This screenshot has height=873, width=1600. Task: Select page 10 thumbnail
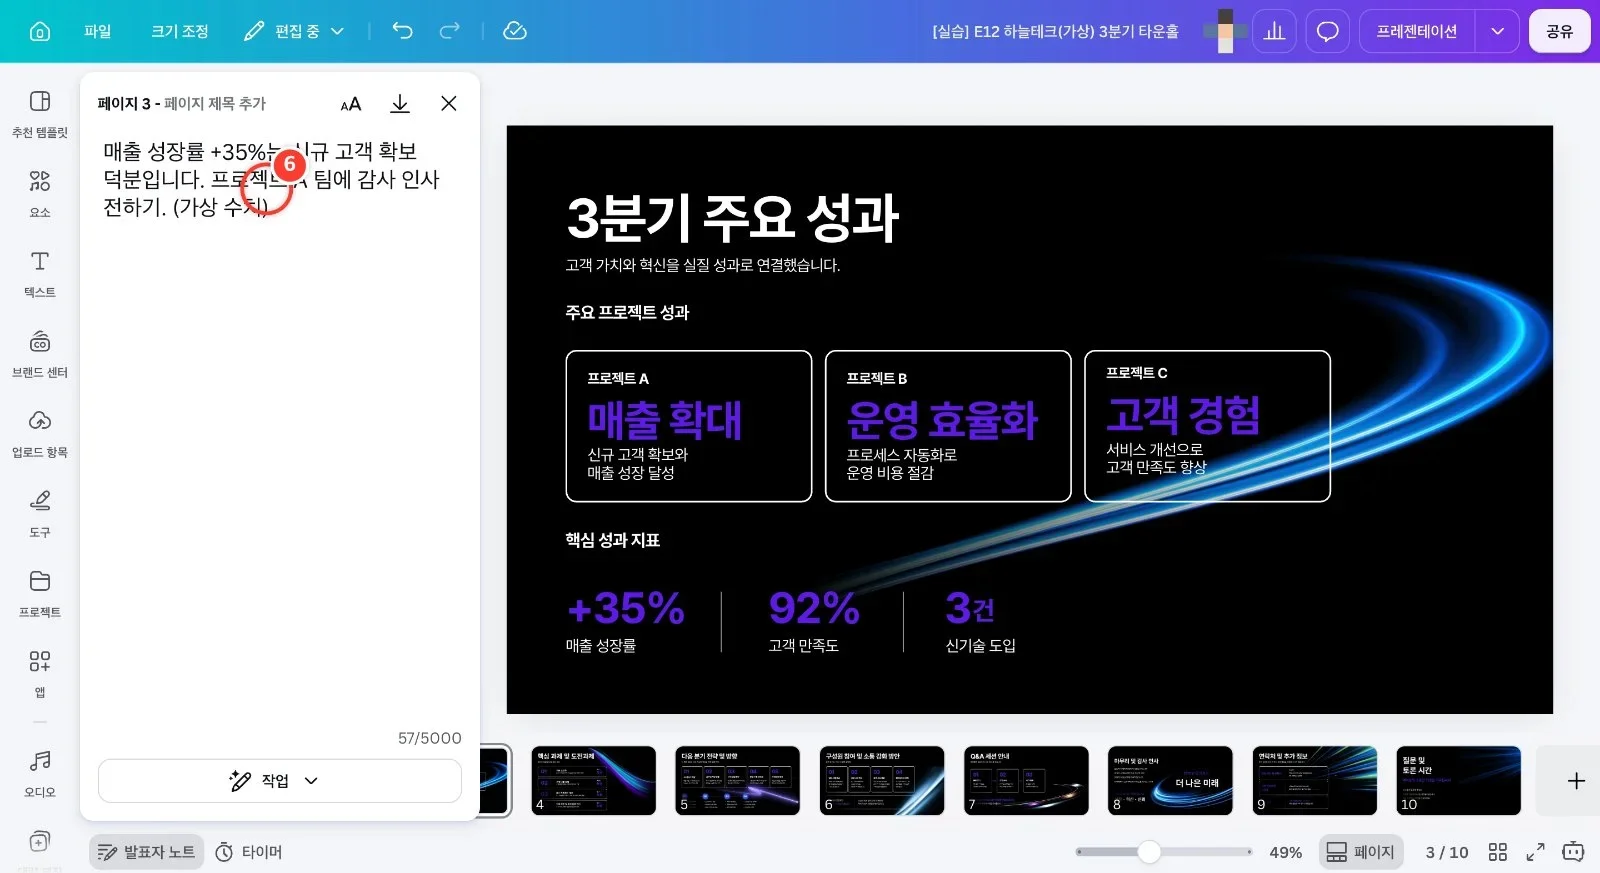click(x=1458, y=781)
